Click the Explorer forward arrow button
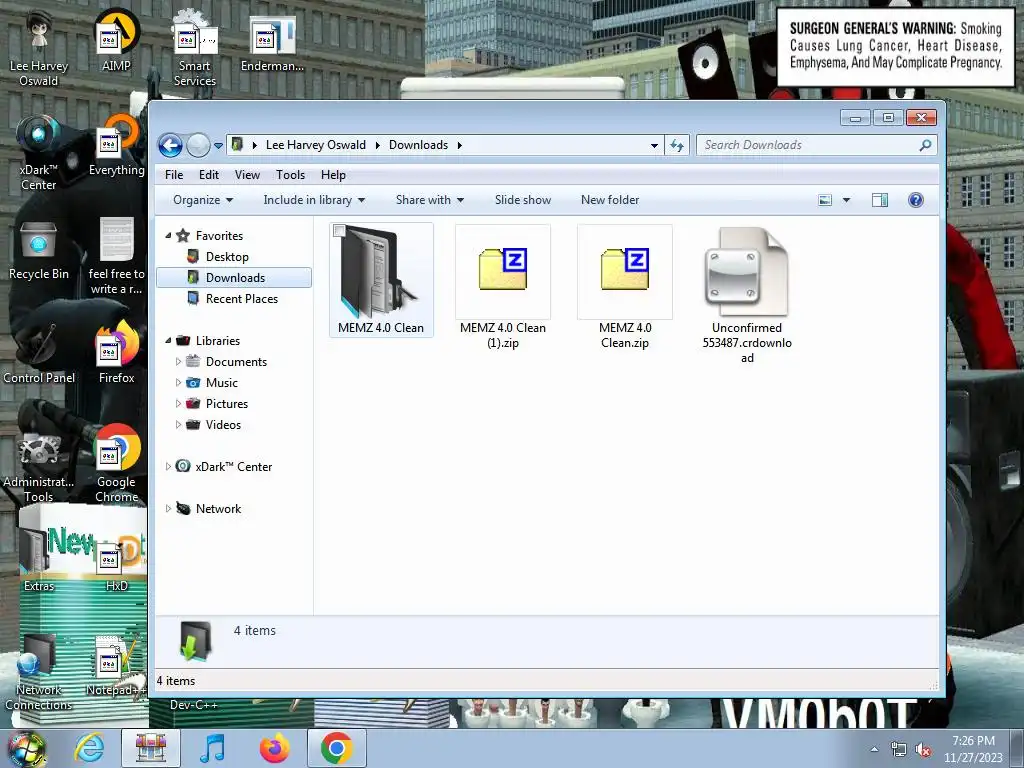 tap(198, 145)
